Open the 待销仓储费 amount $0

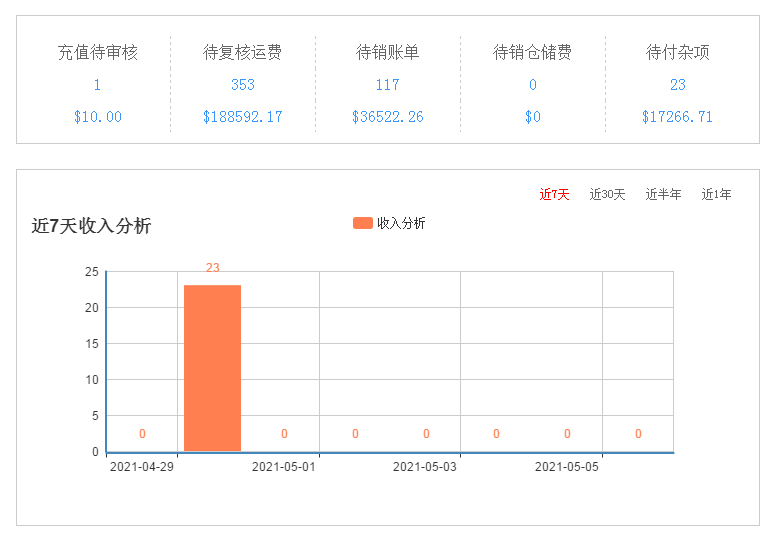pyautogui.click(x=533, y=117)
